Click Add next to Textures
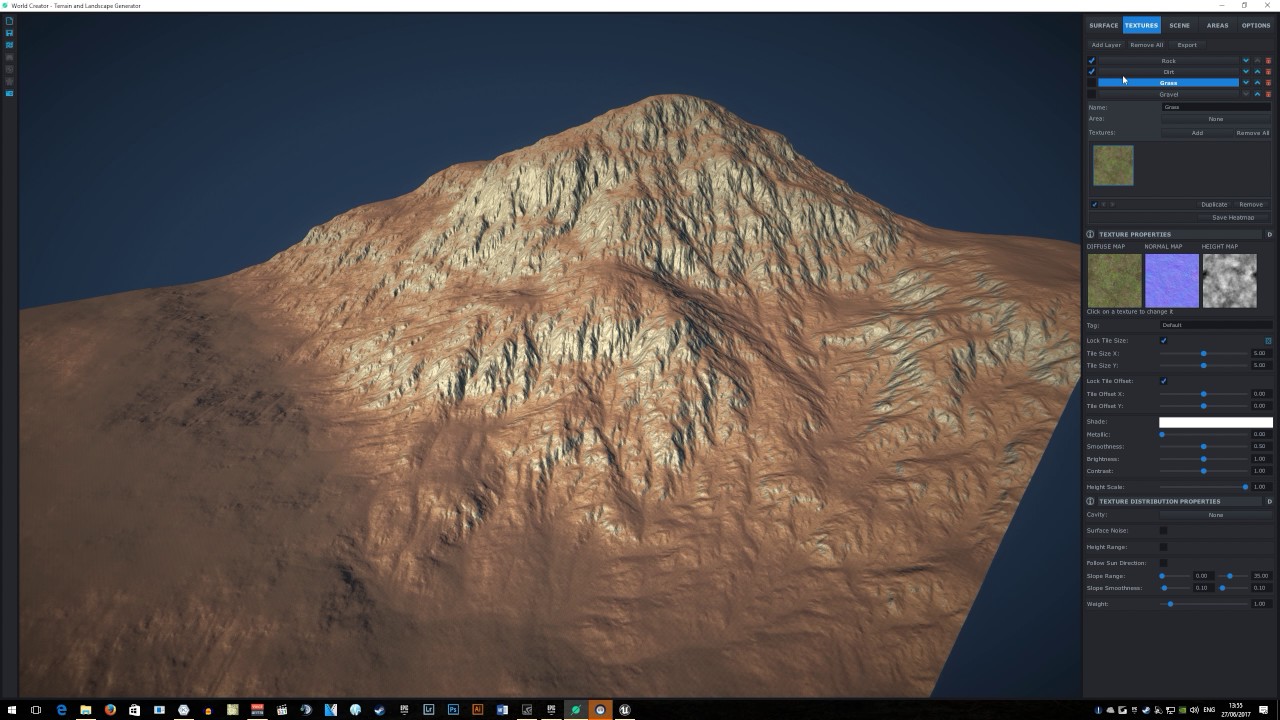The width and height of the screenshot is (1280, 720). pyautogui.click(x=1197, y=133)
